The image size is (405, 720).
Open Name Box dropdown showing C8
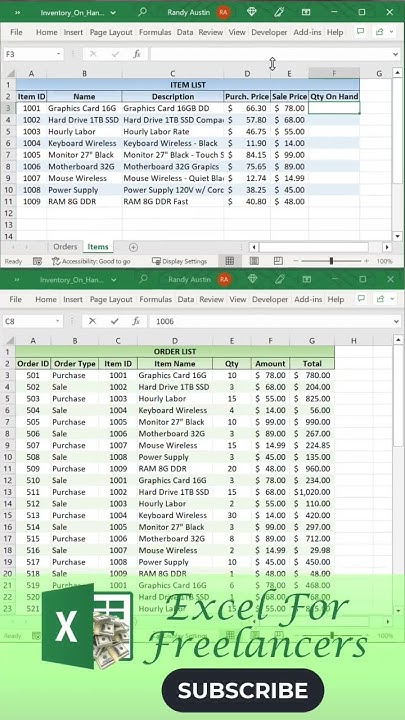[58, 321]
